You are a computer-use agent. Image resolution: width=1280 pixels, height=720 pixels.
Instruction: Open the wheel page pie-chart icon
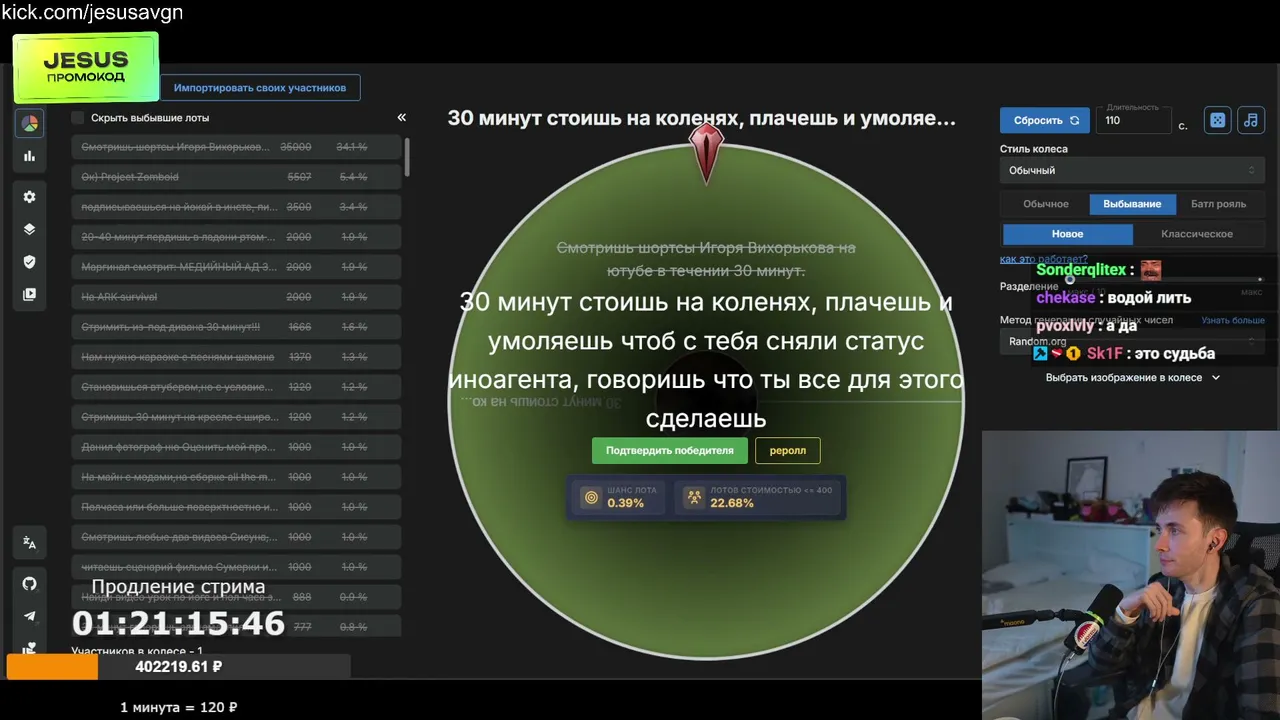tap(30, 124)
